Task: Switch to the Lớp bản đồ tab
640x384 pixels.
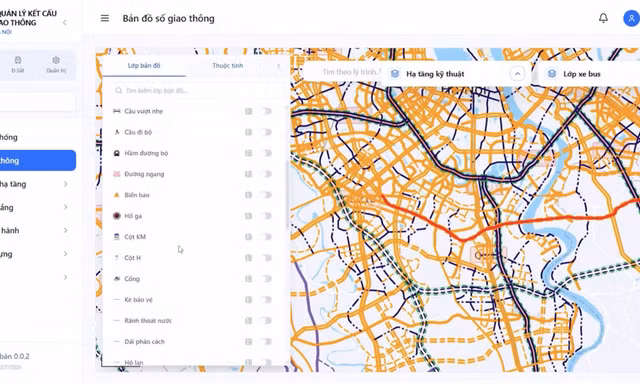Action: (144, 66)
